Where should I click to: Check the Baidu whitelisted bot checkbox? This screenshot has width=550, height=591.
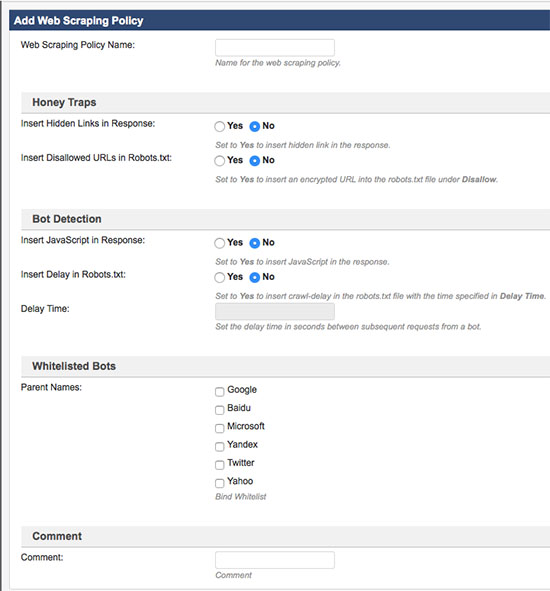[x=219, y=410]
